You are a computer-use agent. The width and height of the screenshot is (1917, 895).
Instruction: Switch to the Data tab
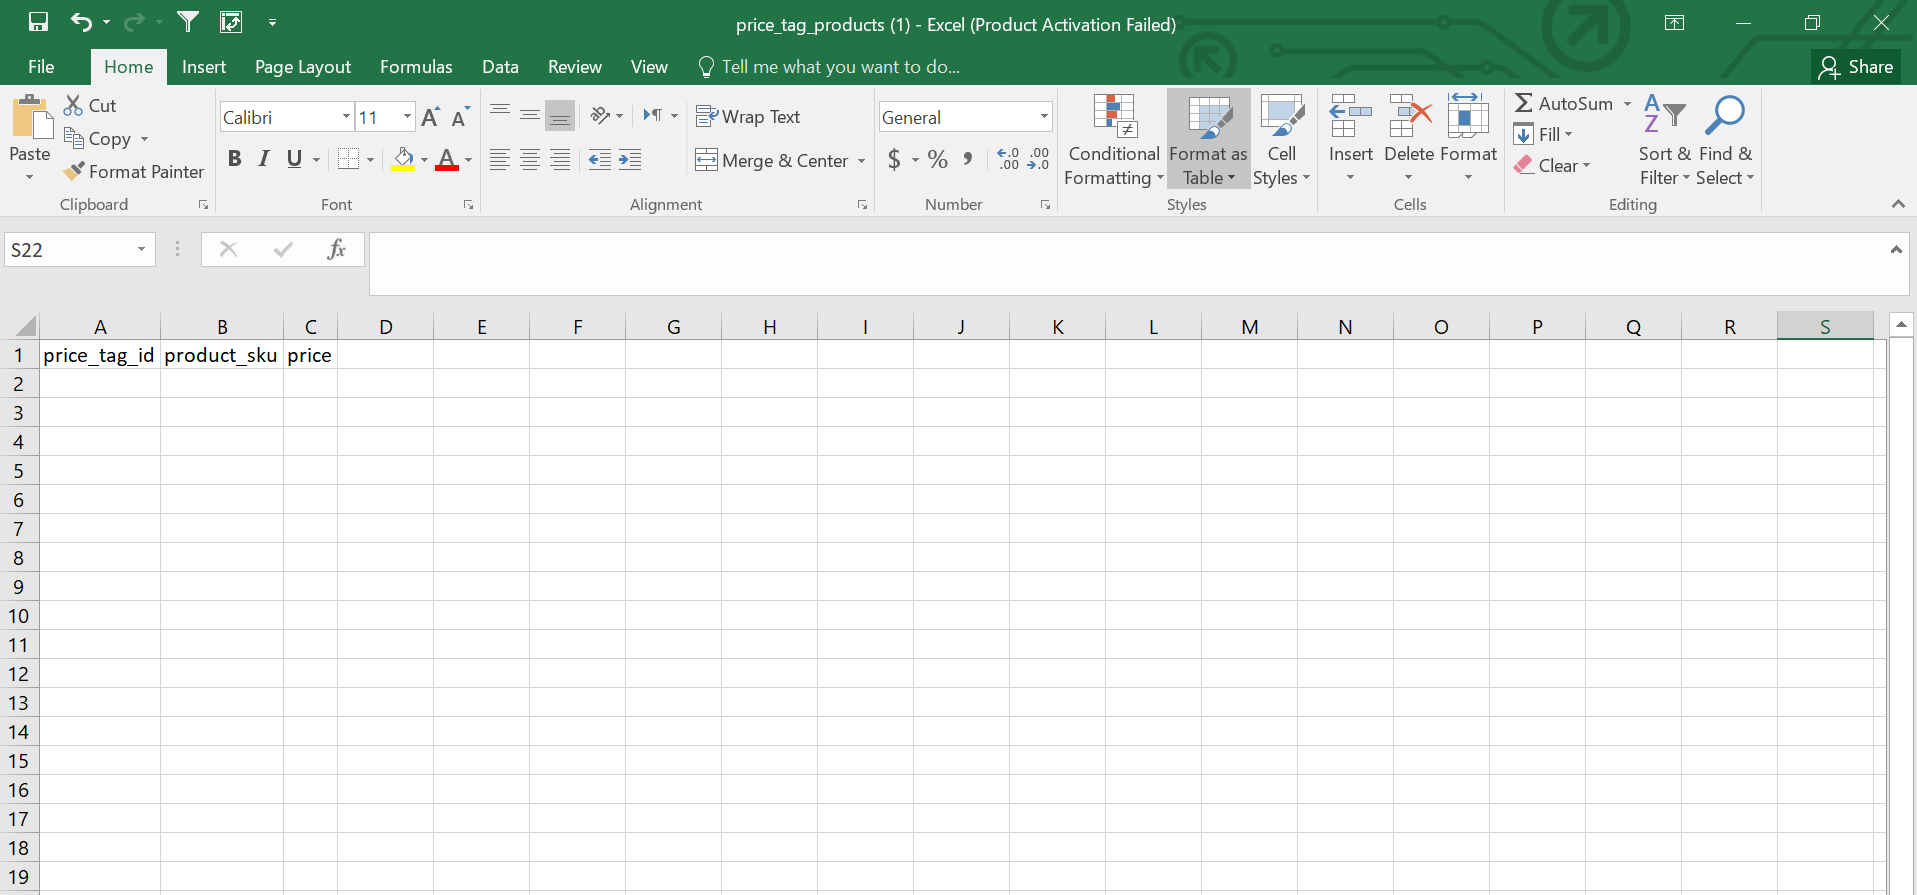tap(500, 67)
